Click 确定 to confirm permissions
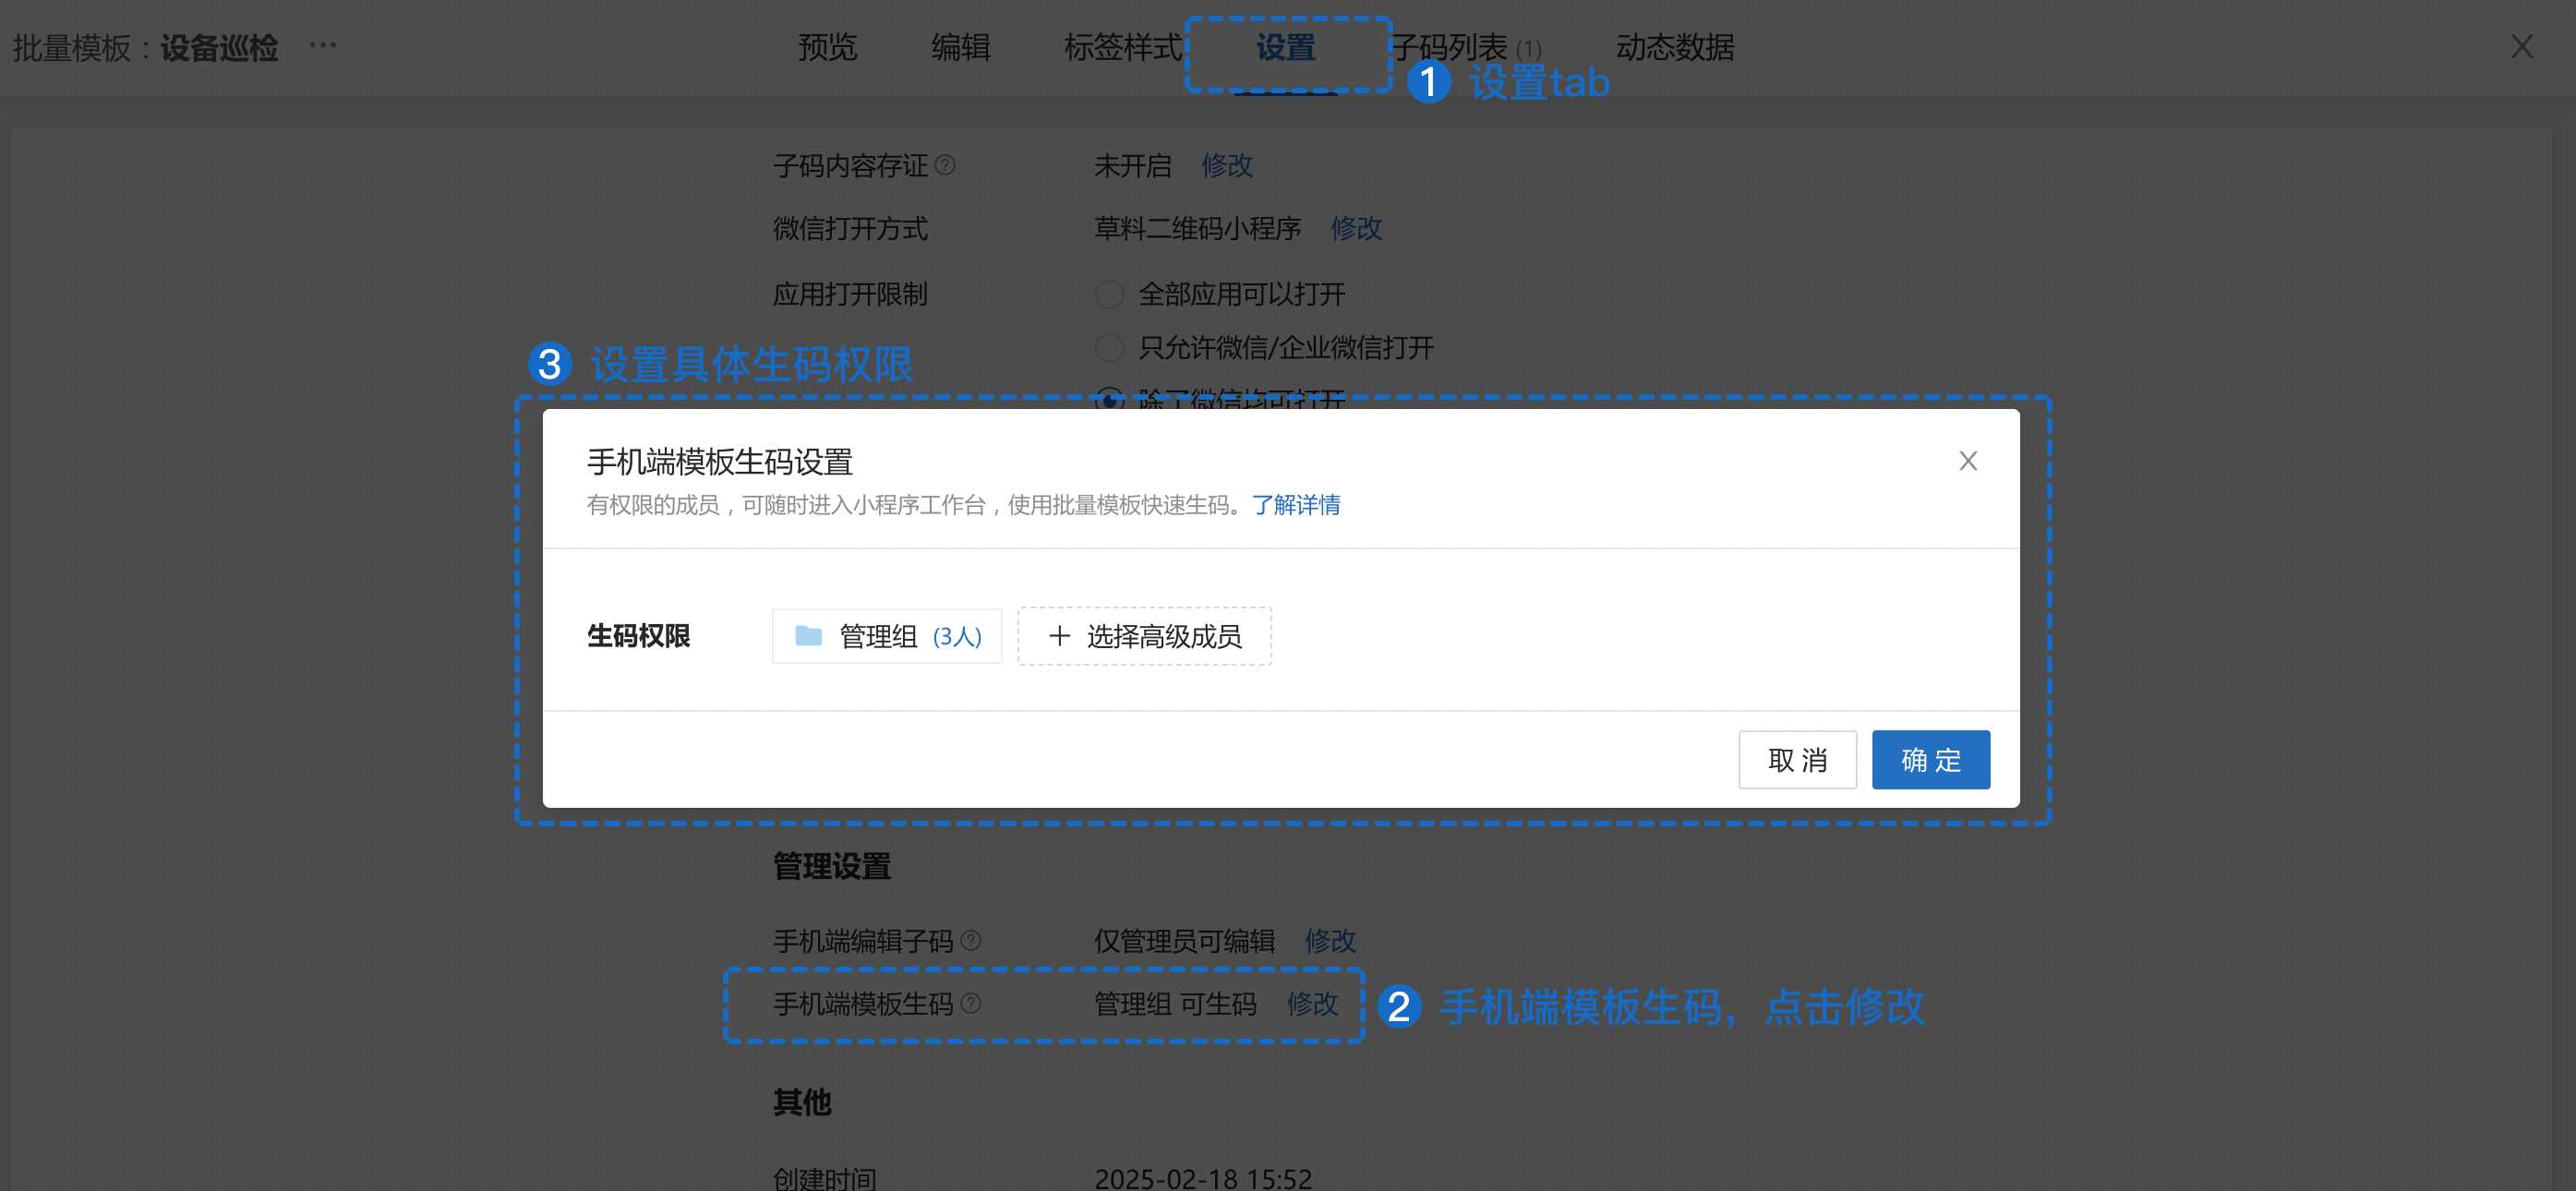2576x1191 pixels. pyautogui.click(x=1930, y=760)
